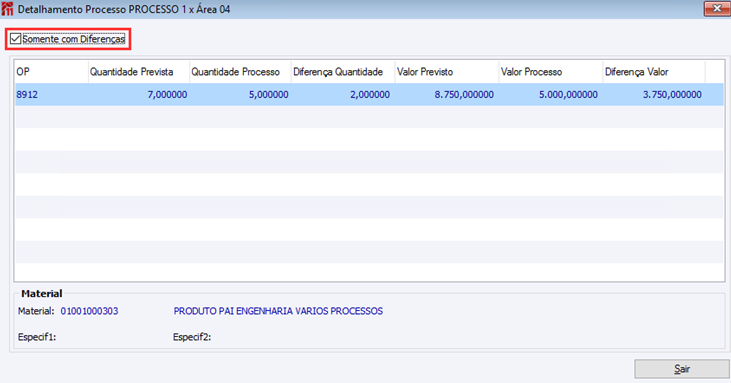Click the Valor Processo column header
This screenshot has height=383, width=731.
tap(551, 72)
